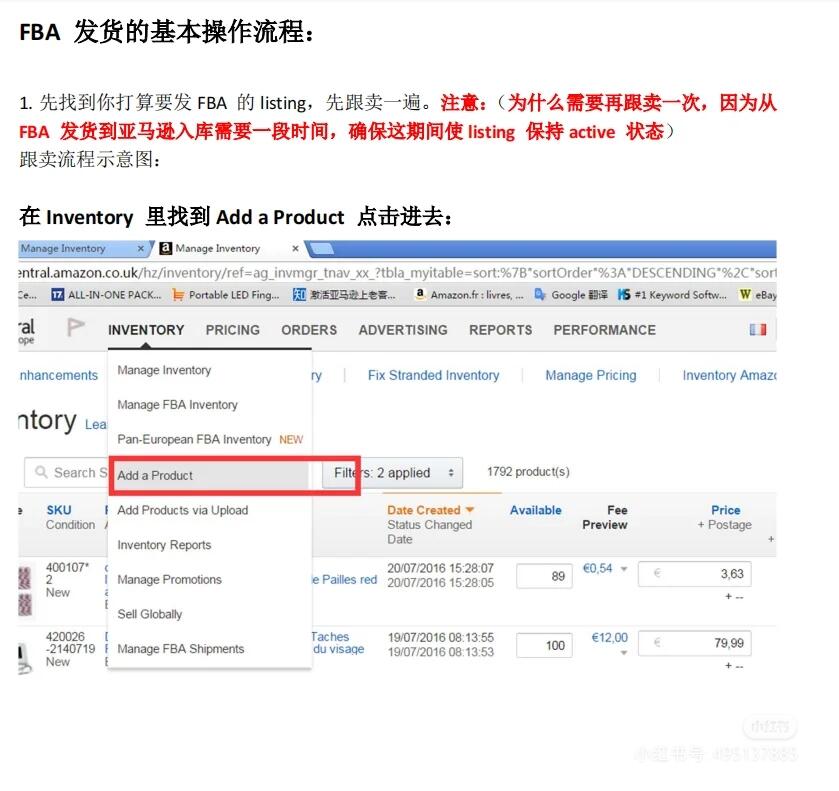
Task: Open the Manage Pricing link
Action: tap(591, 376)
